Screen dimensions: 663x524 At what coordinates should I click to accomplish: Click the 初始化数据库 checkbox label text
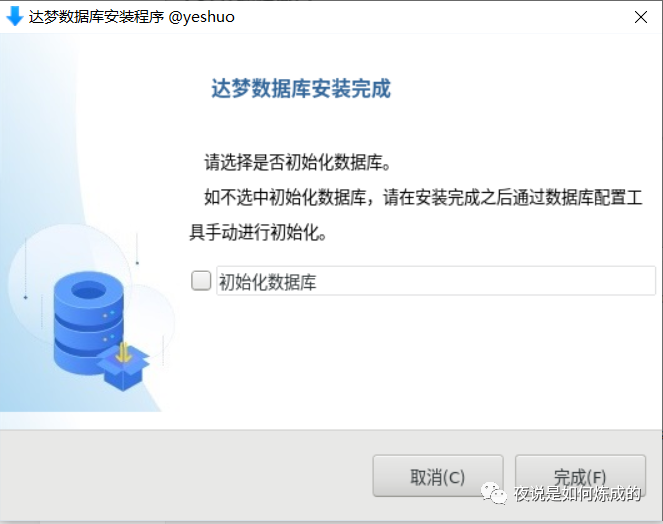pyautogui.click(x=268, y=282)
